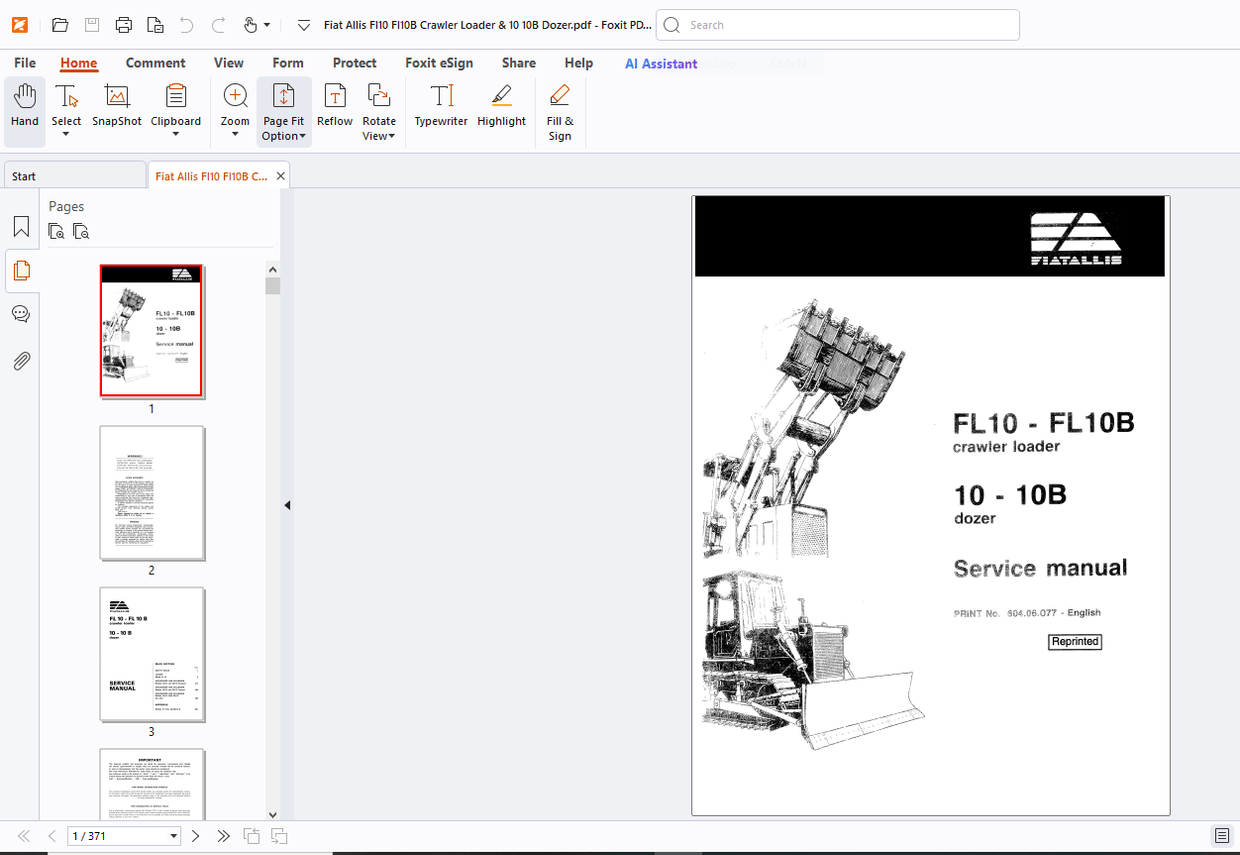This screenshot has height=855, width=1240.
Task: Toggle the Bookmarks sidebar panel
Action: 21,226
